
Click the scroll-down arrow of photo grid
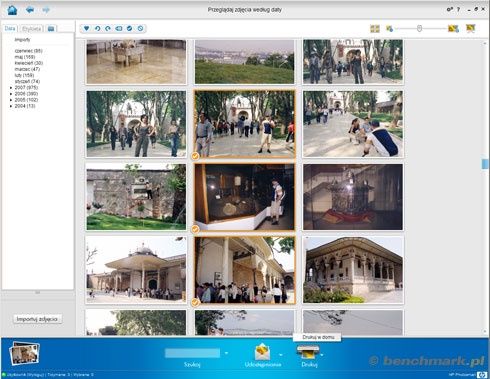485,331
